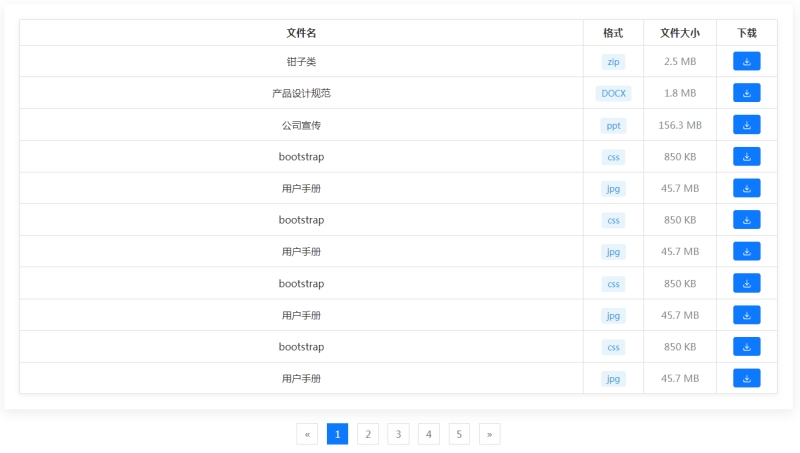Download the first 用户手册 jpg file
The image size is (800, 453).
pyautogui.click(x=746, y=188)
